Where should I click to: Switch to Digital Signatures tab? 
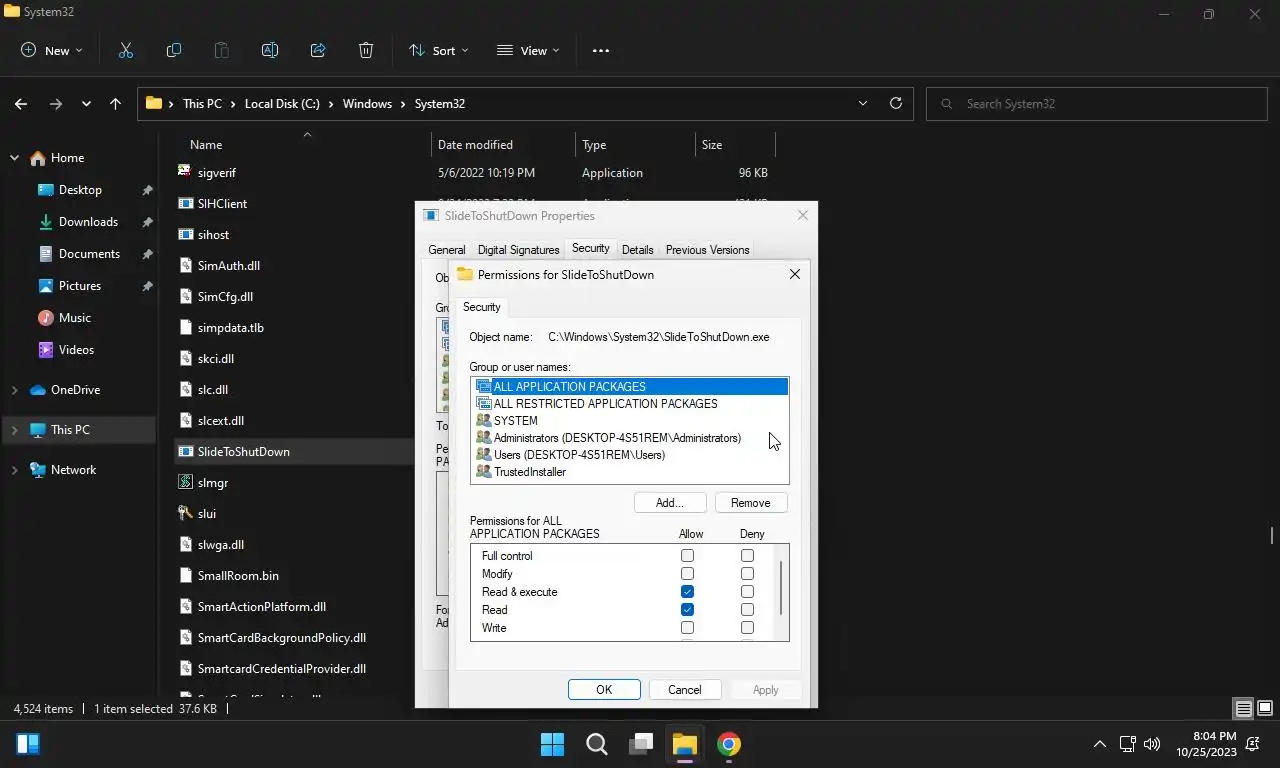coord(518,250)
